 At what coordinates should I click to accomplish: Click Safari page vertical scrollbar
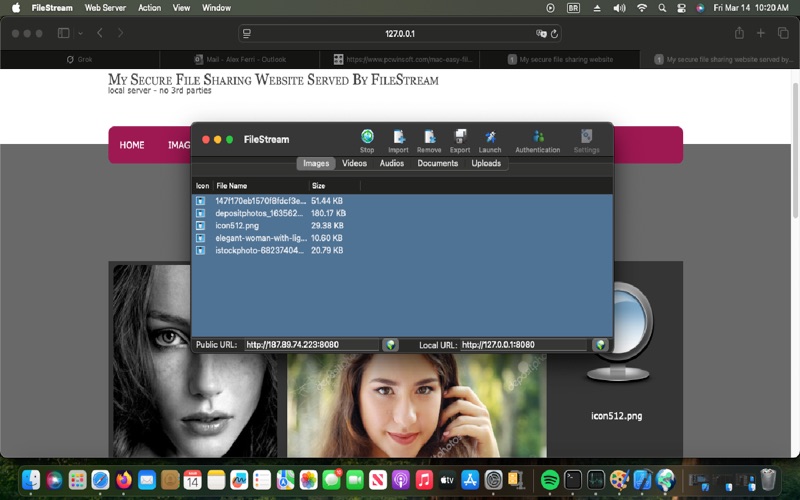(795, 151)
